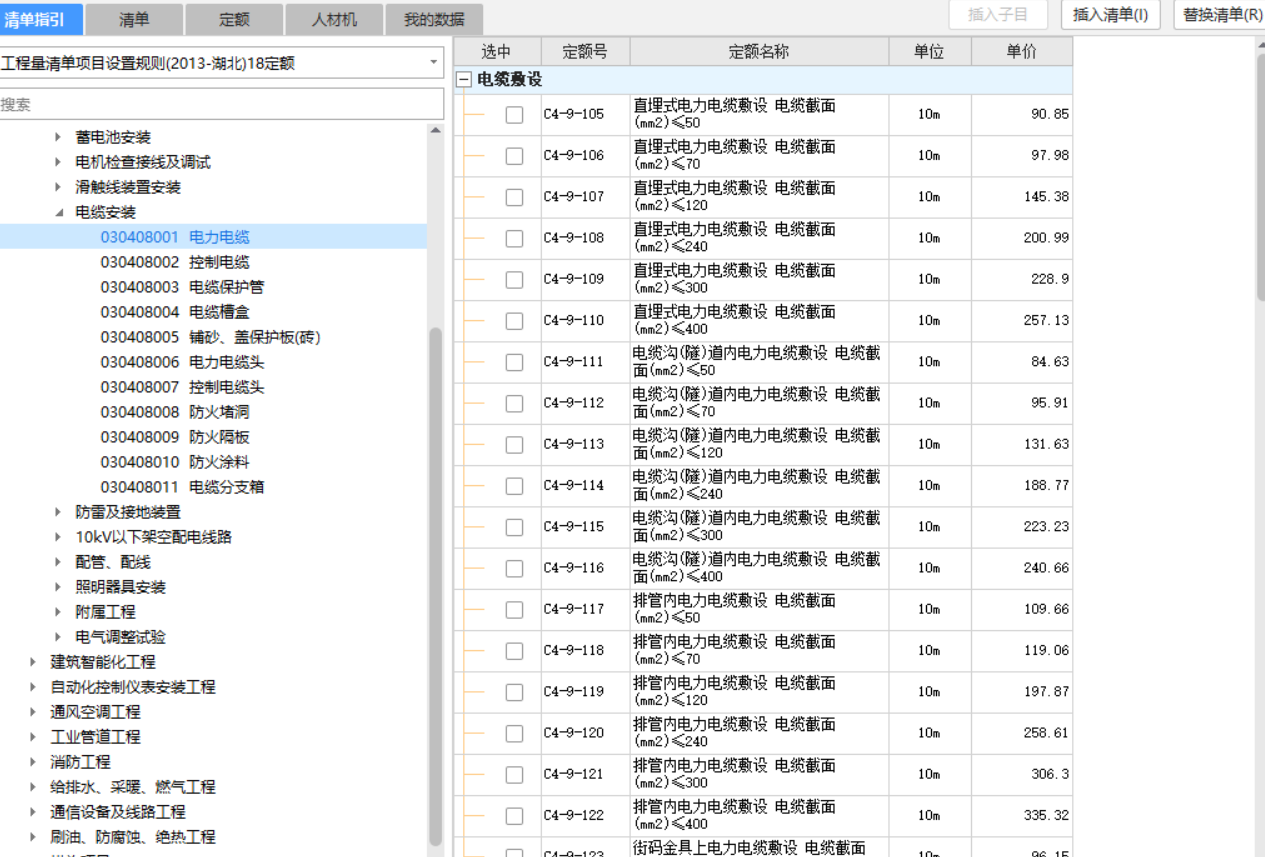
Task: Expand the 蓄电池安装 tree node
Action: point(58,138)
